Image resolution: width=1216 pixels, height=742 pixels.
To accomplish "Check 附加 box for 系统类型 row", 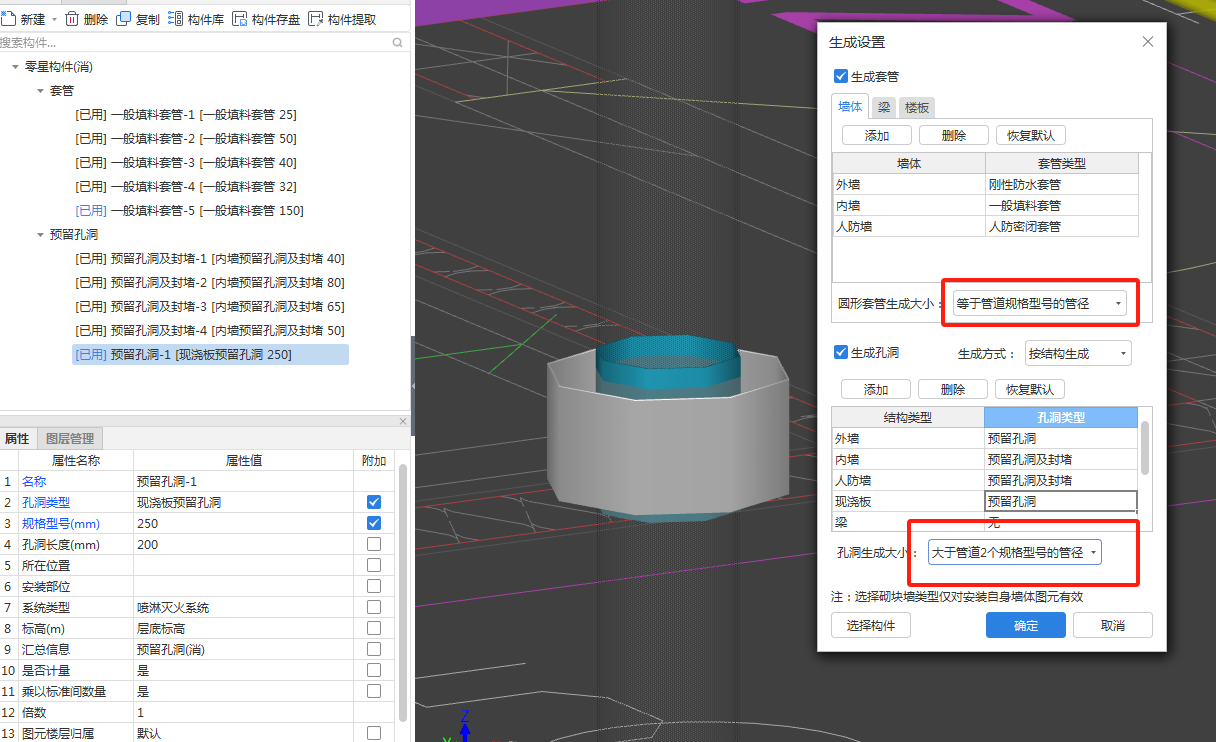I will point(374,607).
